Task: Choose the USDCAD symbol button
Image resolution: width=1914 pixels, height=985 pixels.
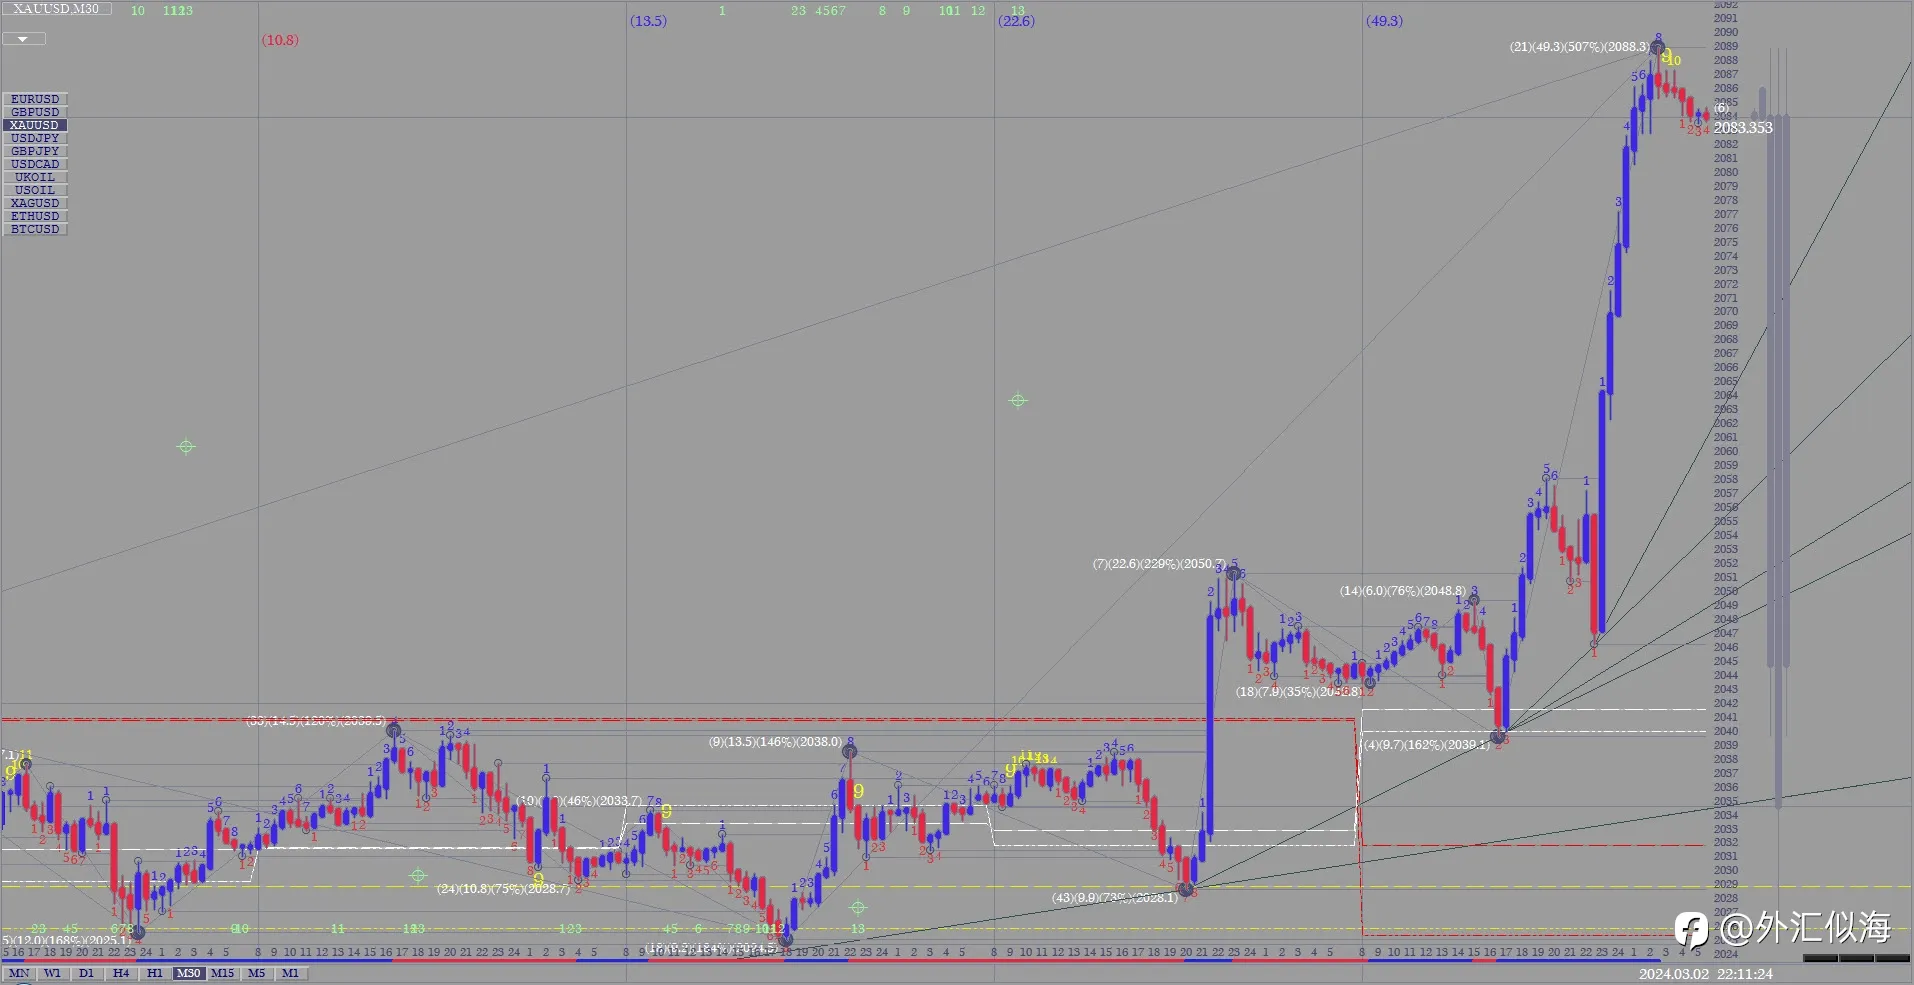Action: tap(35, 164)
